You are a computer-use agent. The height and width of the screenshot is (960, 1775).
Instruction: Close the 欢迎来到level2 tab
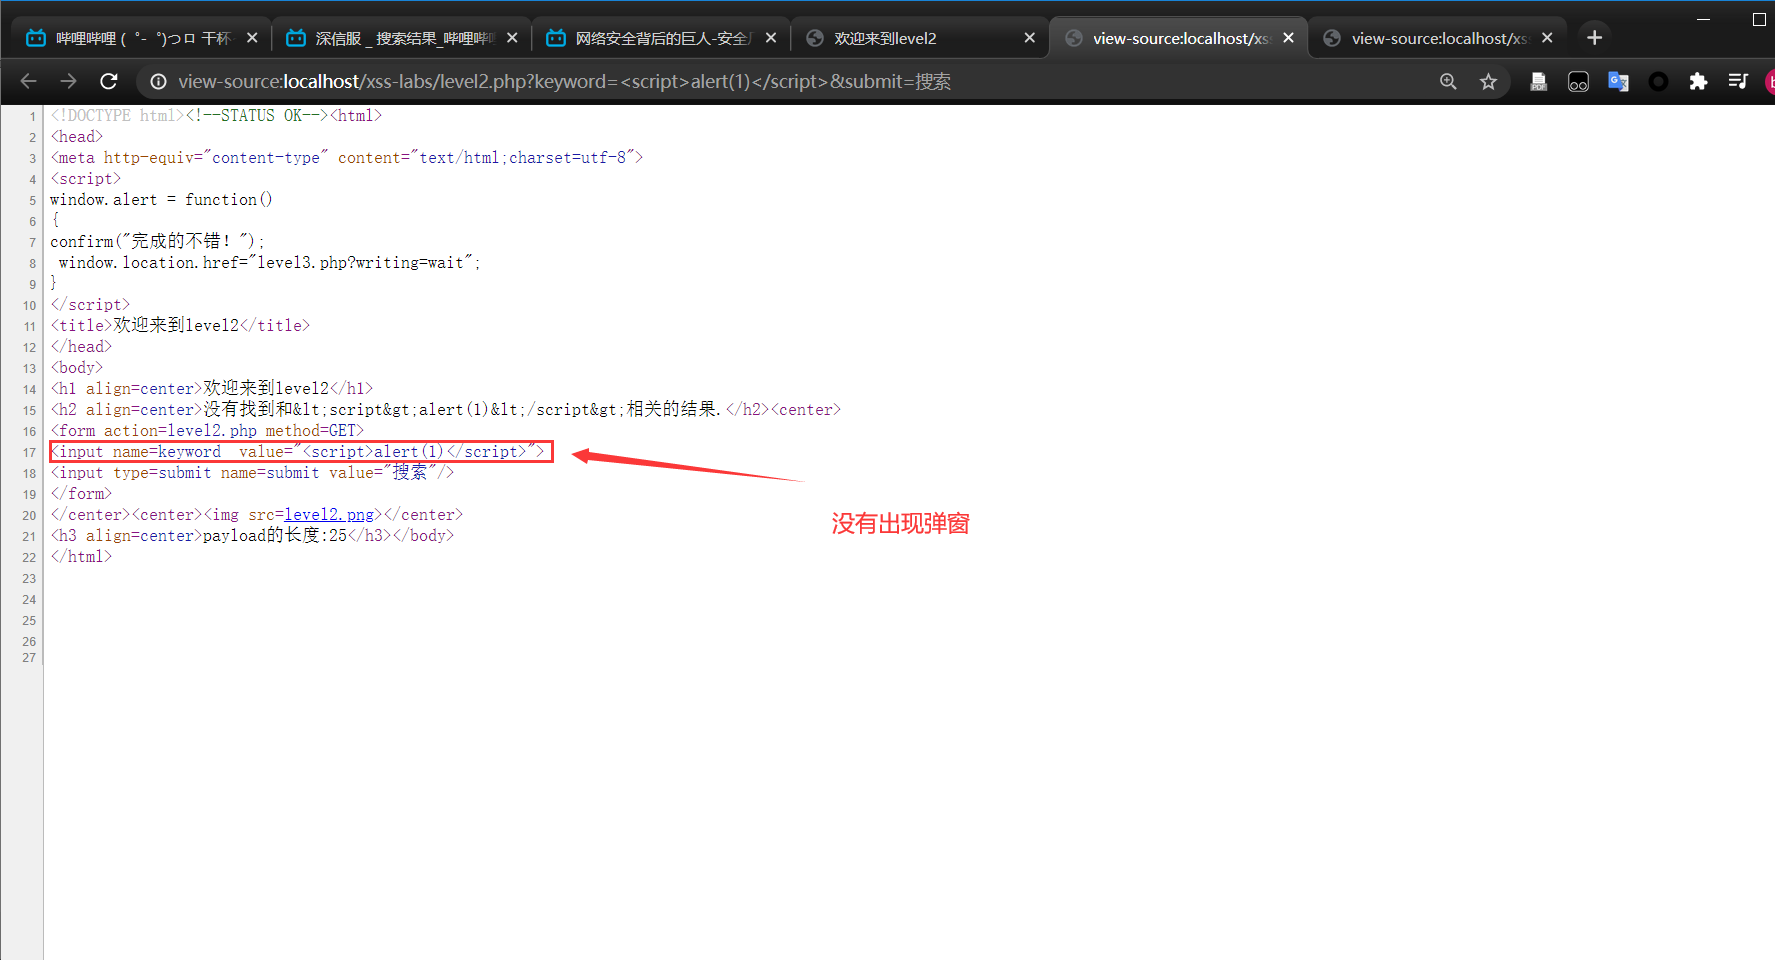1030,38
